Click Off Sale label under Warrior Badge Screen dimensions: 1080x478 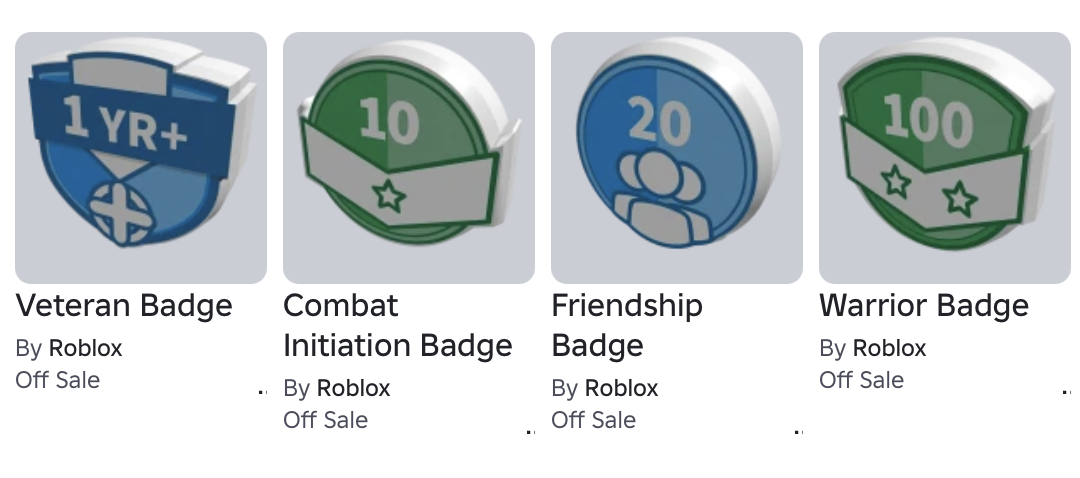click(862, 380)
